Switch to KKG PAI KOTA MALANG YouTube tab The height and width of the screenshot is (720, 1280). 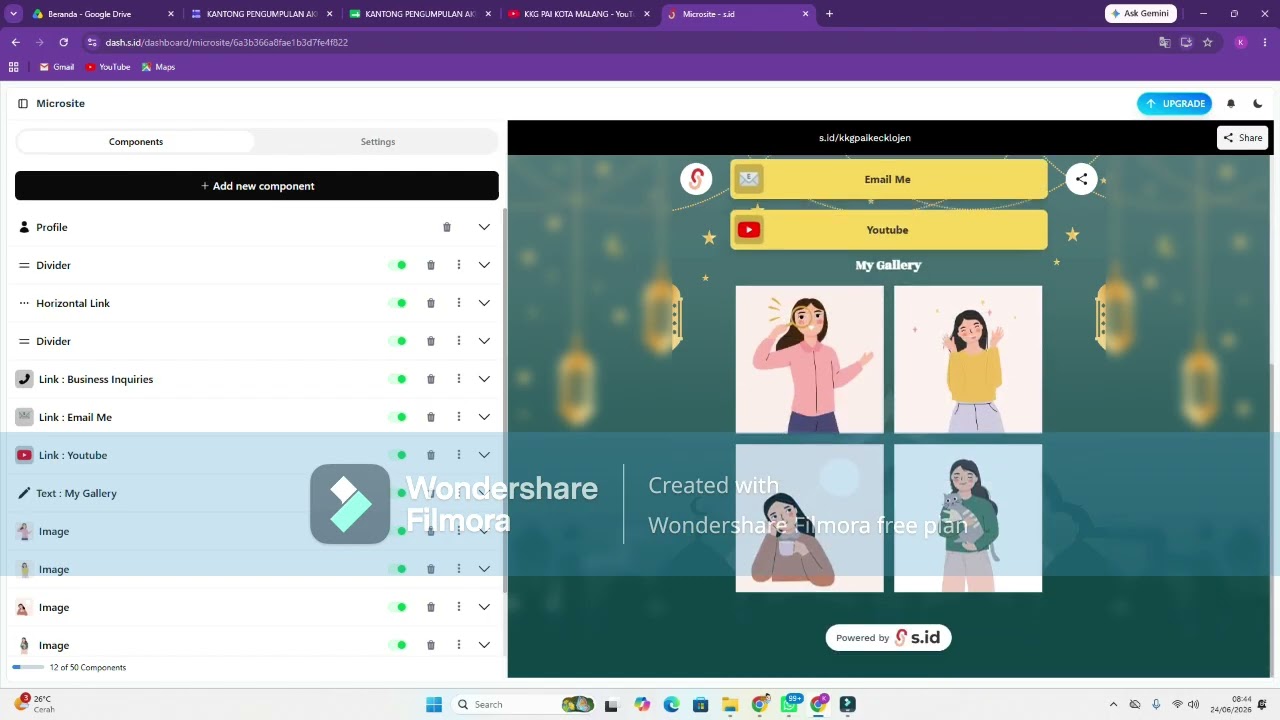pos(578,14)
